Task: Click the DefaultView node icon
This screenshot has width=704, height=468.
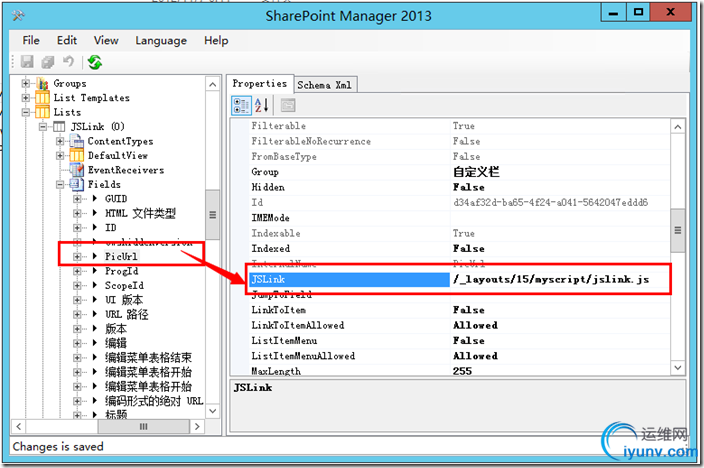Action: (77, 155)
